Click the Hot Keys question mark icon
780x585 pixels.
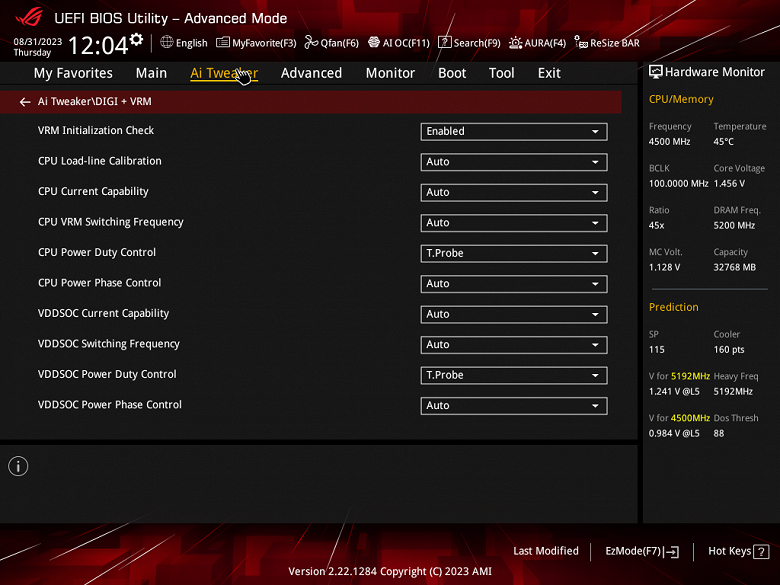[761, 552]
